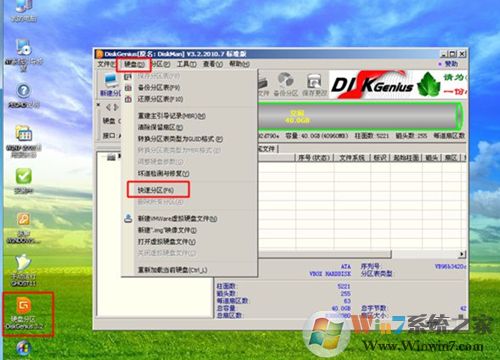Open the 文件 menu in DiskGenius
The width and height of the screenshot is (500, 360).
tap(106, 64)
